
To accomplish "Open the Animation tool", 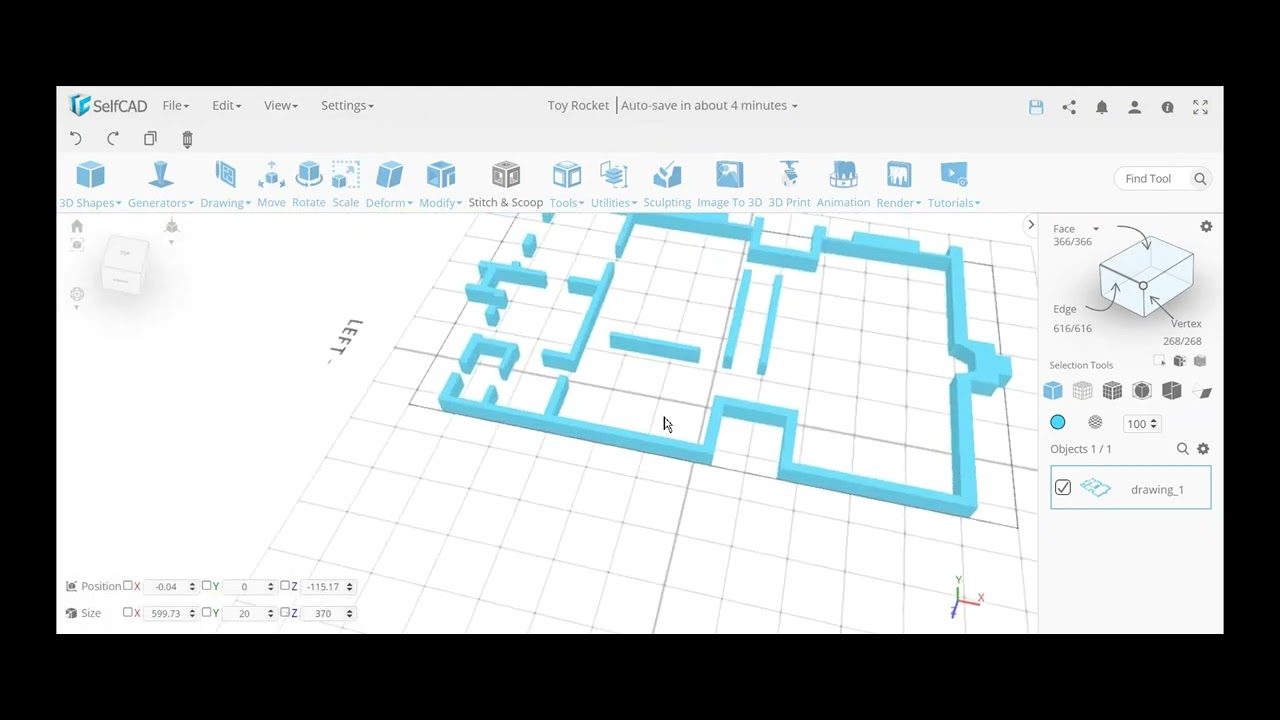I will (x=843, y=185).
